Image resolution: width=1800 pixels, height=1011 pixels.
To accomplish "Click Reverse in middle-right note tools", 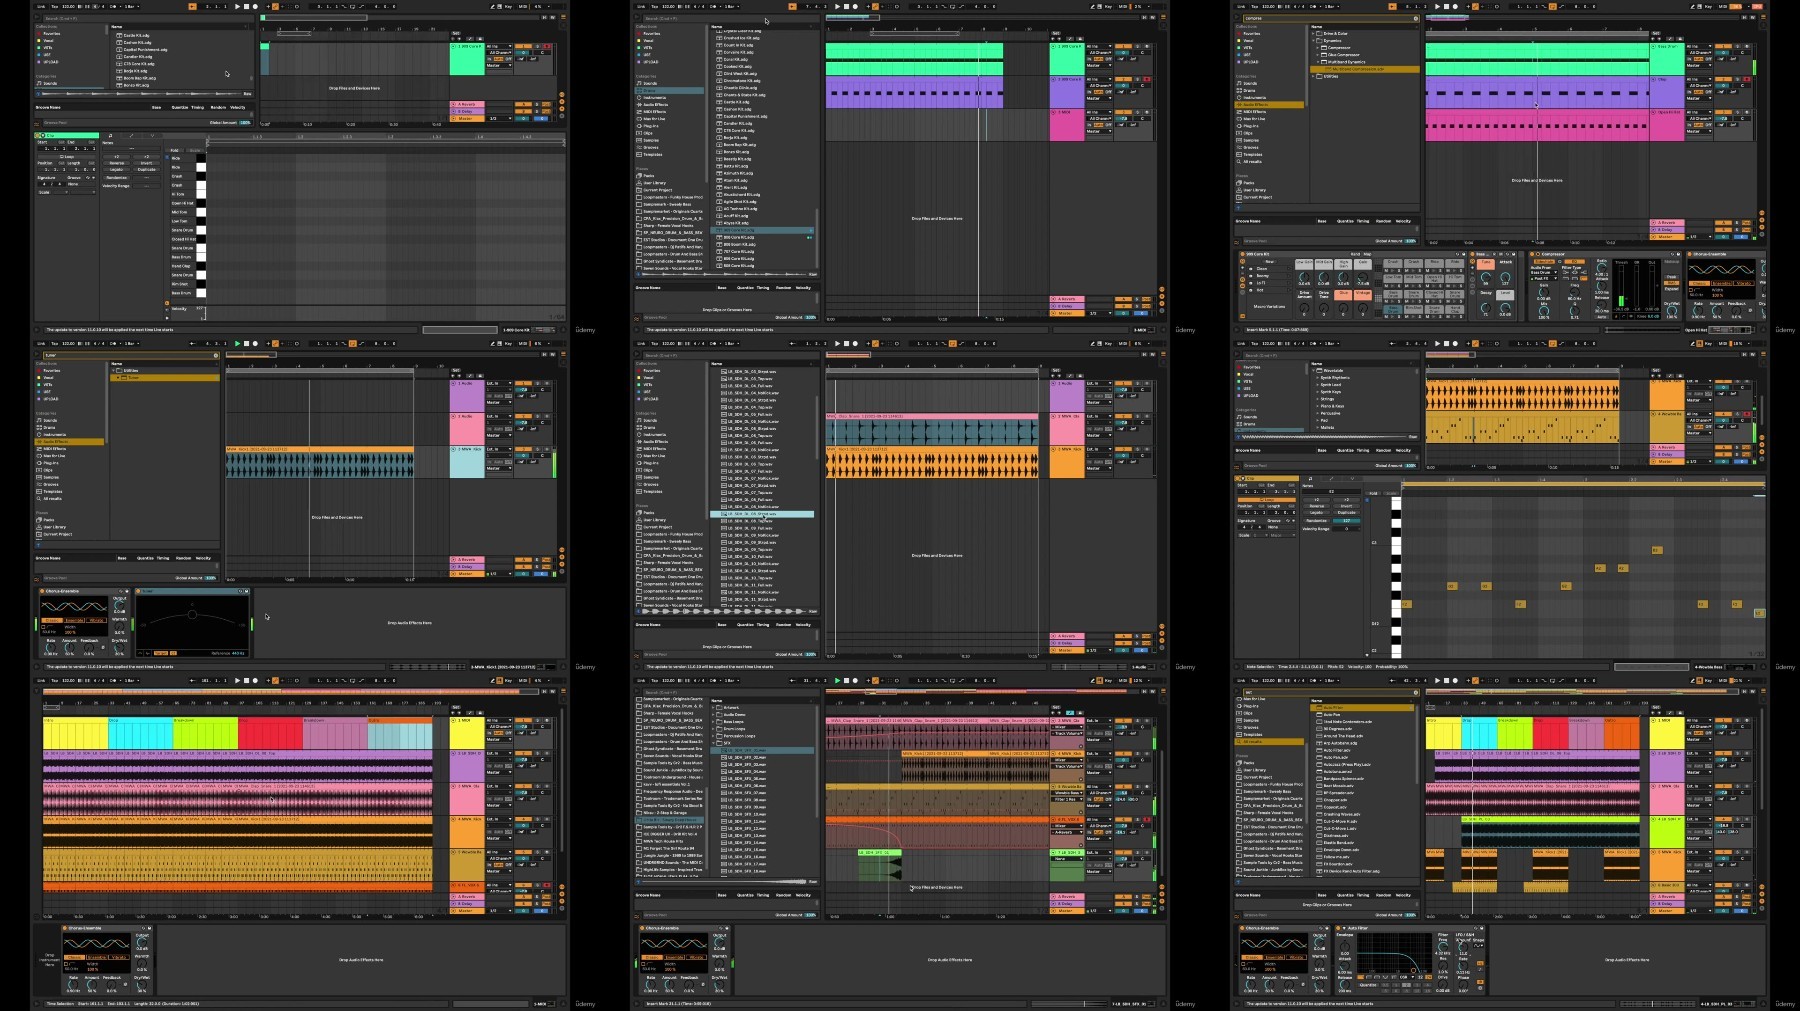I will [1317, 506].
